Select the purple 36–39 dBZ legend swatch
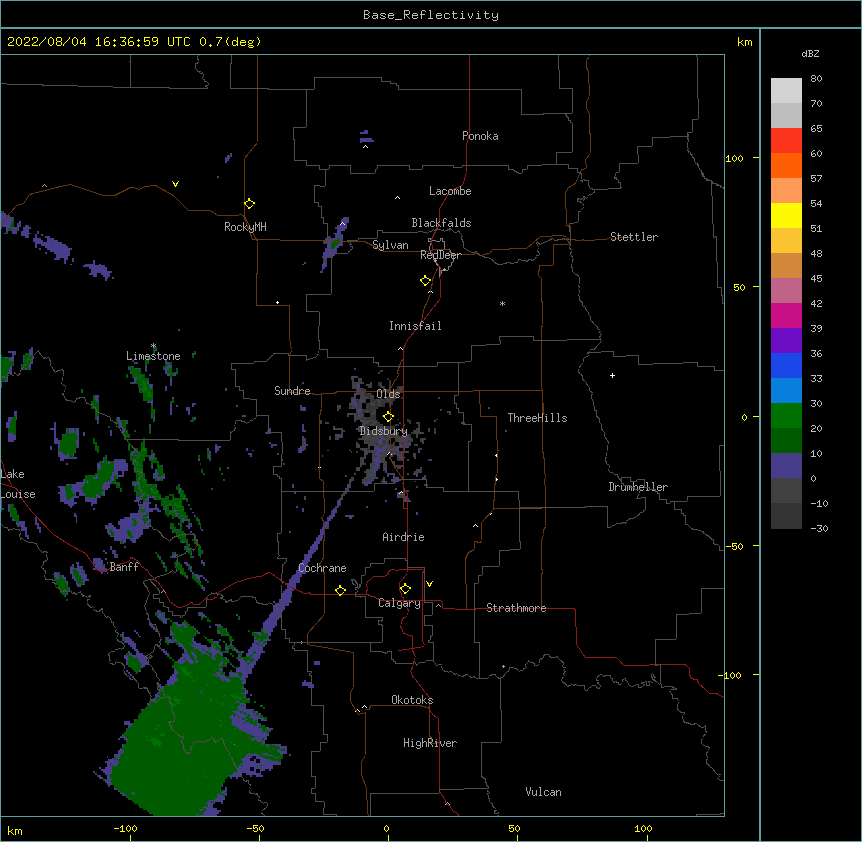This screenshot has width=862, height=842. (x=786, y=341)
